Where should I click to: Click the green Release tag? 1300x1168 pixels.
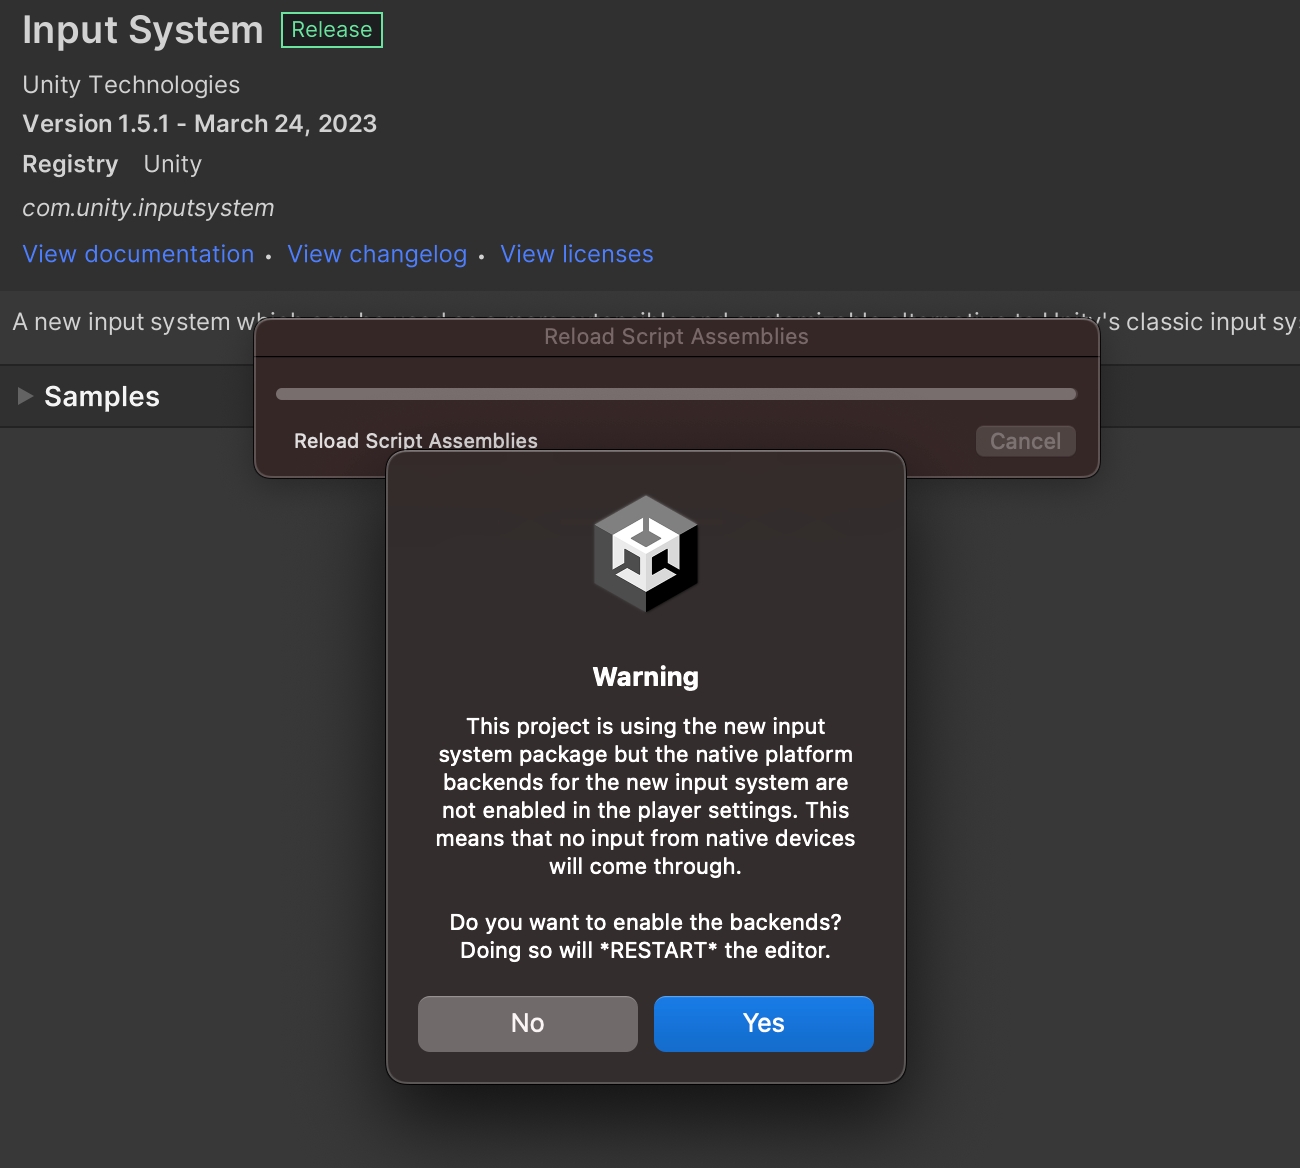[332, 30]
